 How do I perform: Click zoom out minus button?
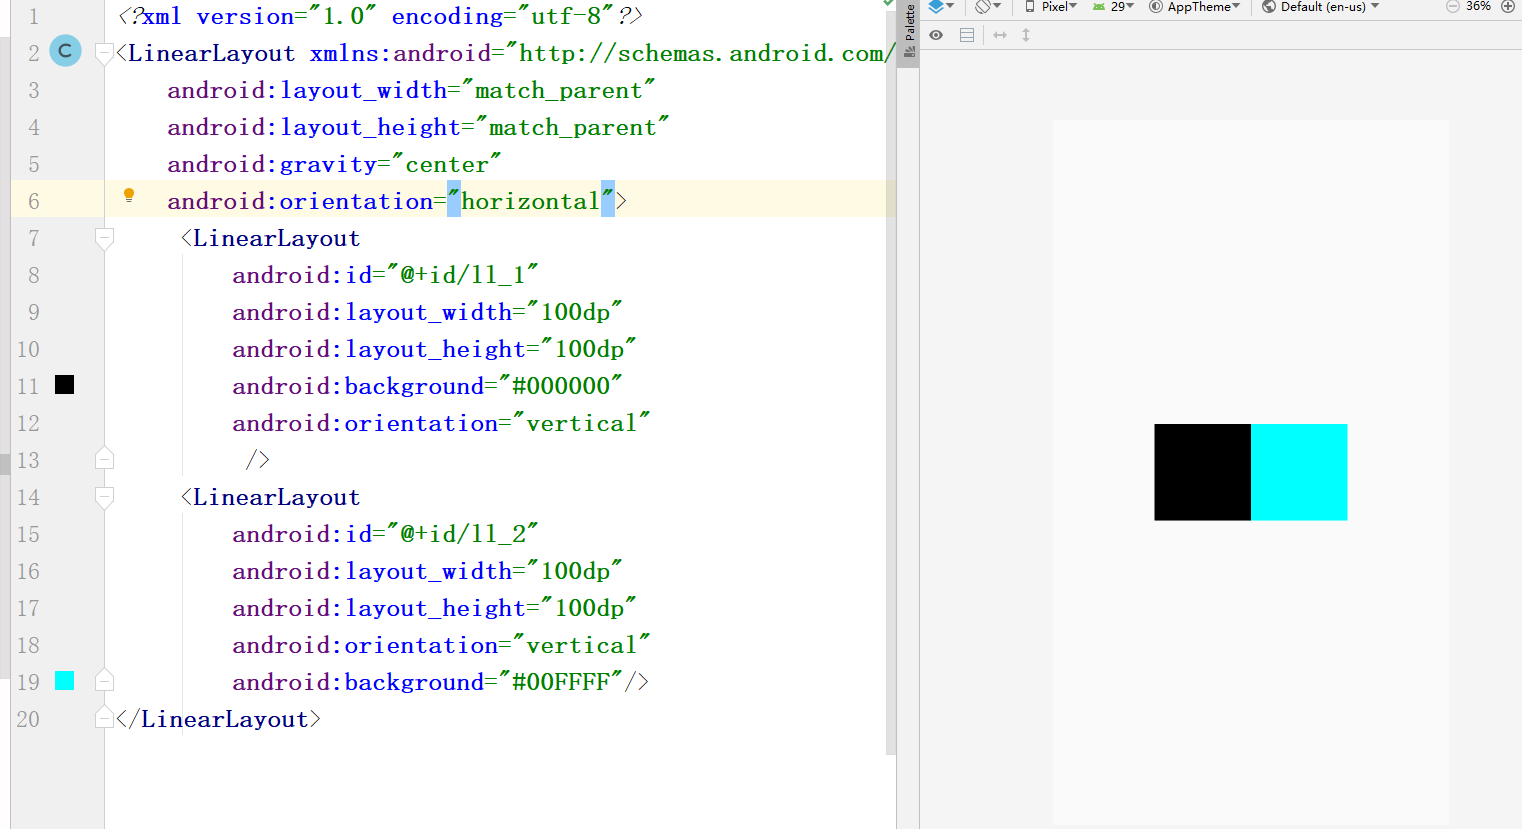click(x=1451, y=6)
